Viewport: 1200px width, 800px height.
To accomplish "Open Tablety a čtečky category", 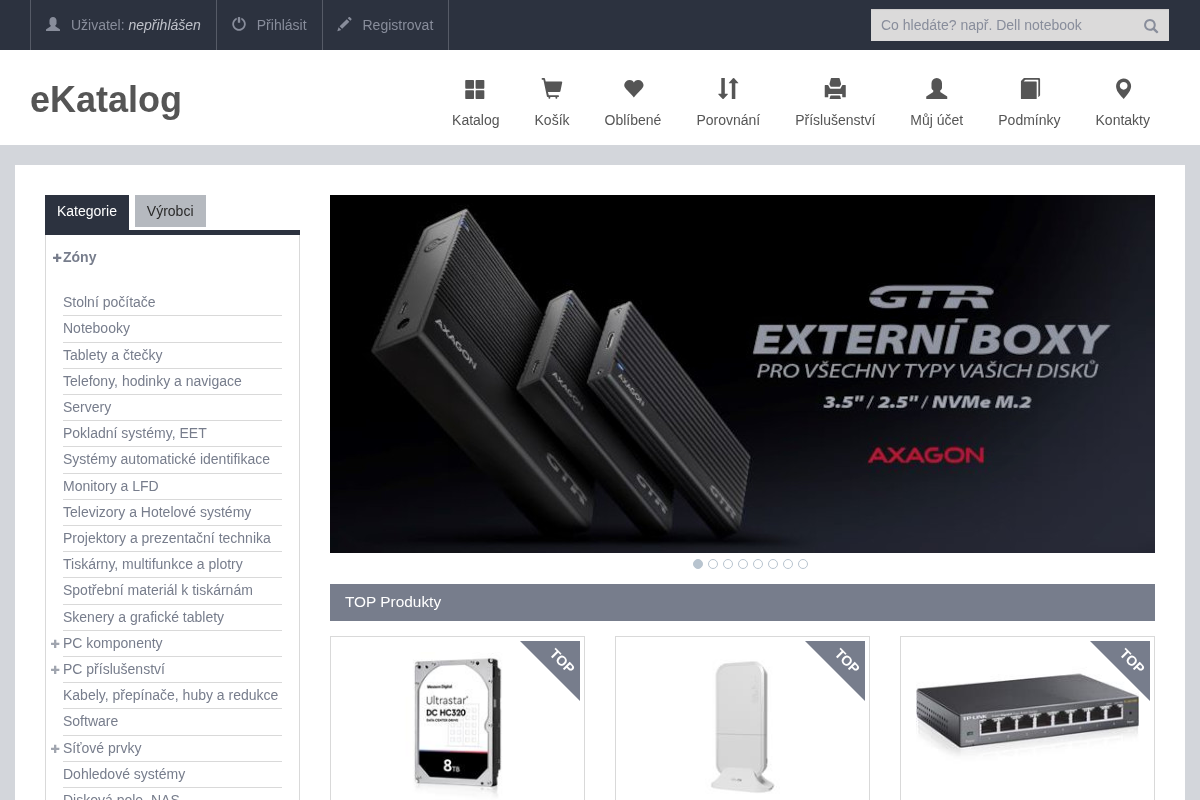I will 112,355.
